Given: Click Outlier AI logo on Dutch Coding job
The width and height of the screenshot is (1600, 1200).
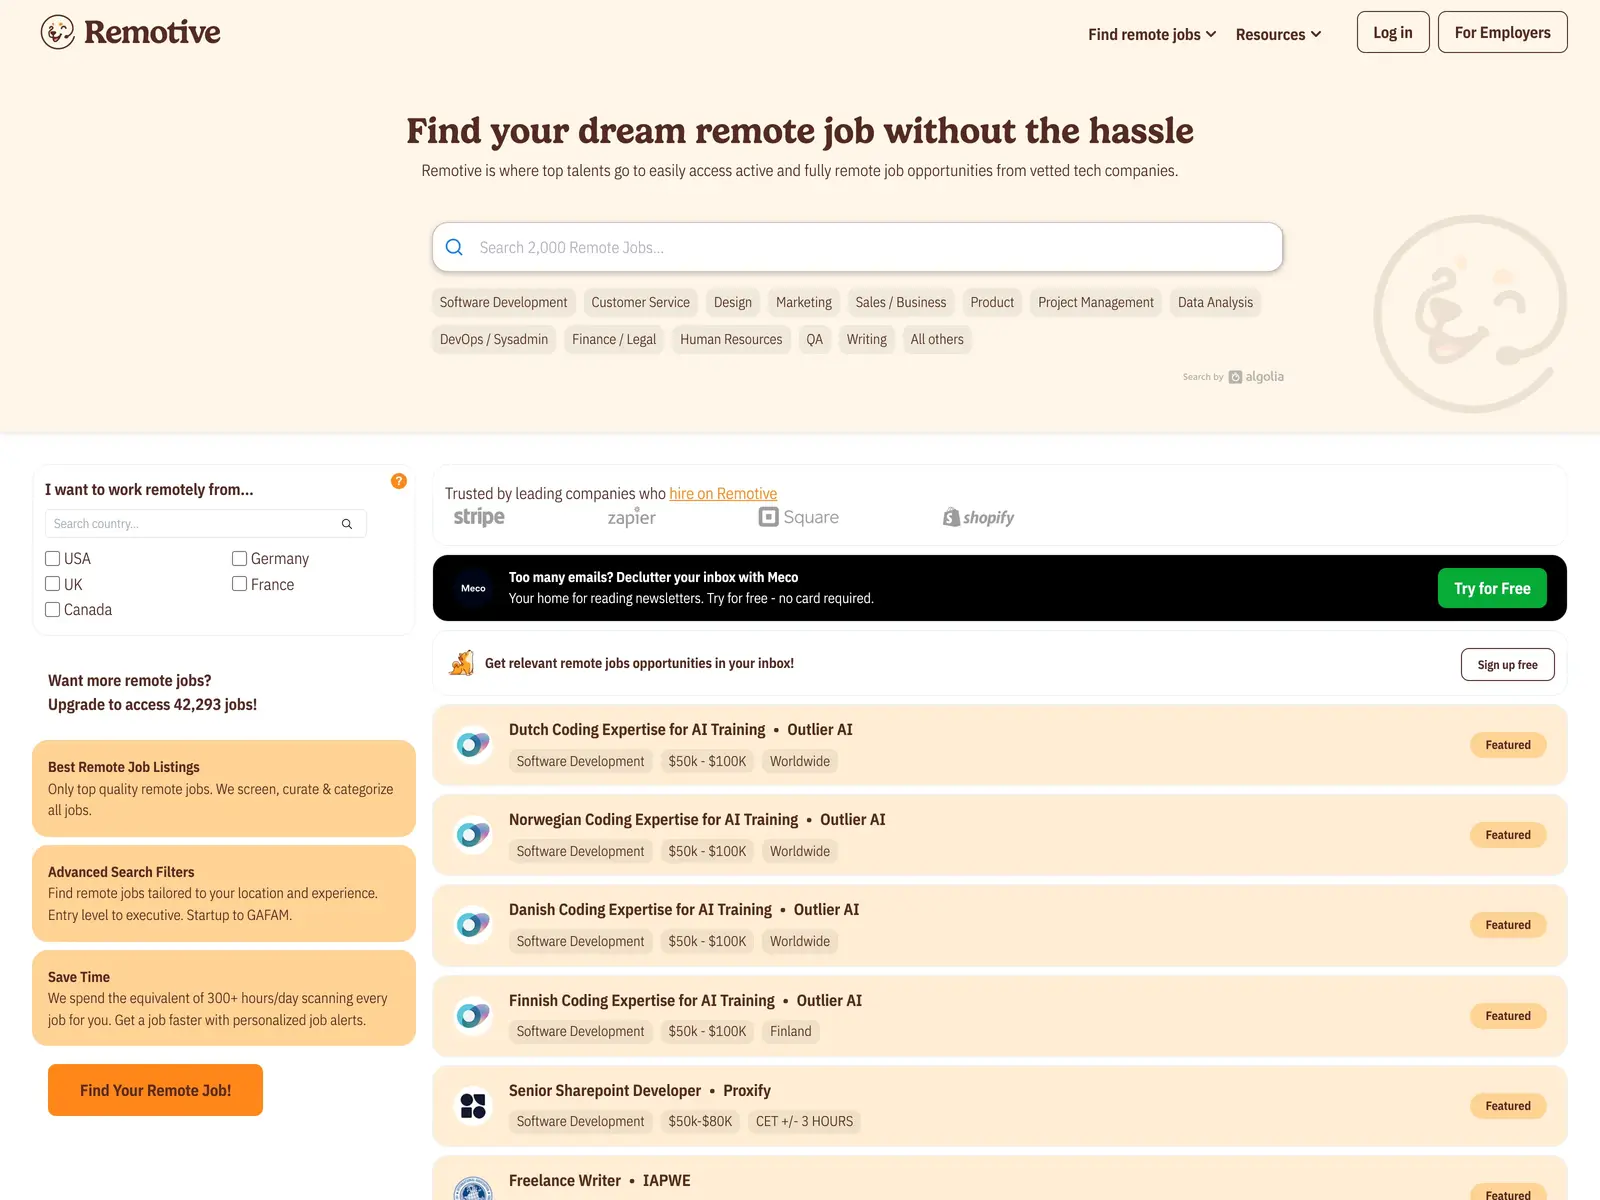Looking at the screenshot, I should pos(473,745).
